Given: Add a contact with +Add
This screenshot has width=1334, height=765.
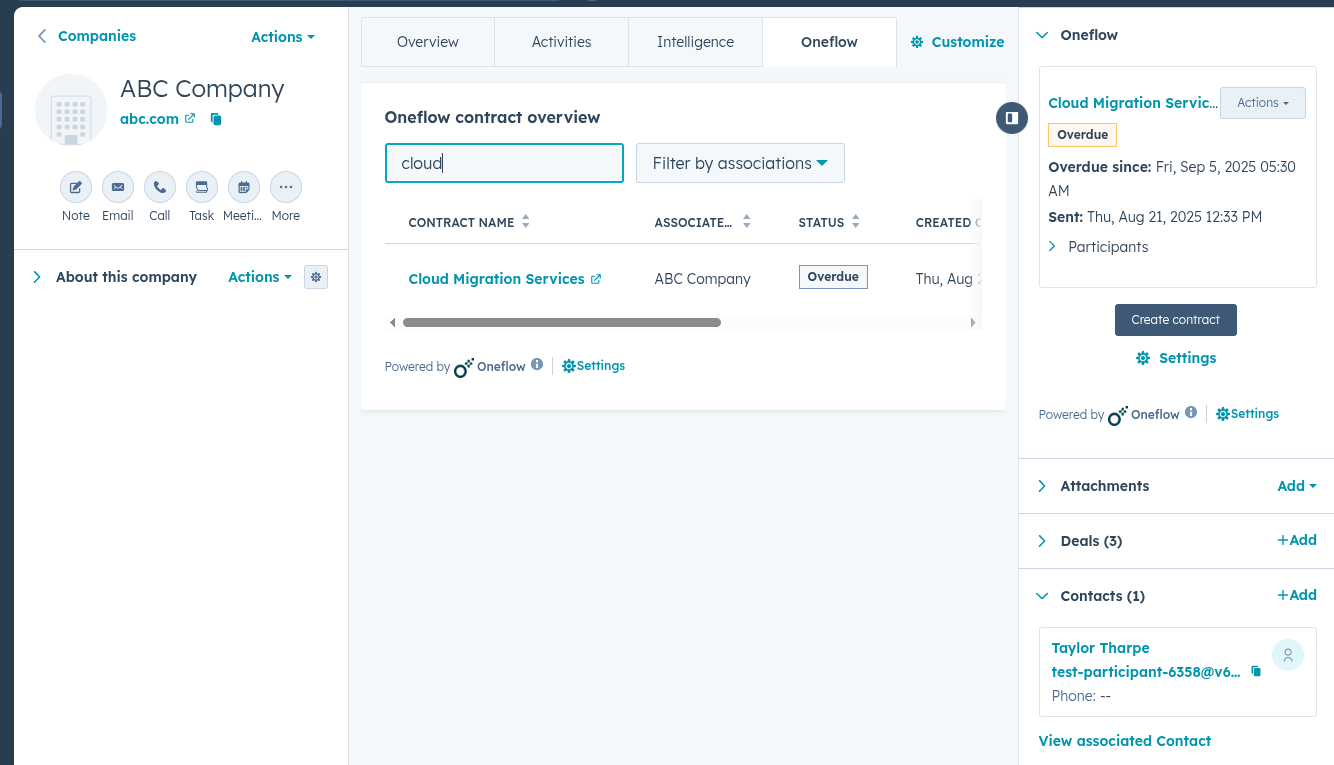Looking at the screenshot, I should coord(1297,595).
